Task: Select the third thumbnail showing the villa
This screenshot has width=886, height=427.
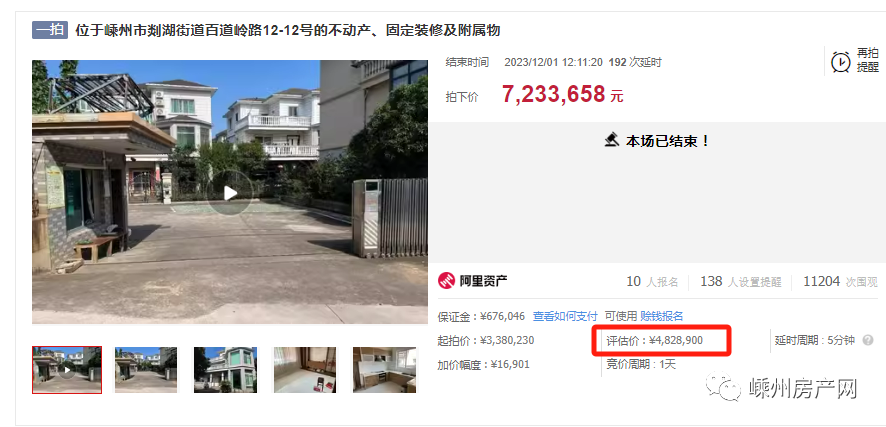Action: (x=225, y=370)
